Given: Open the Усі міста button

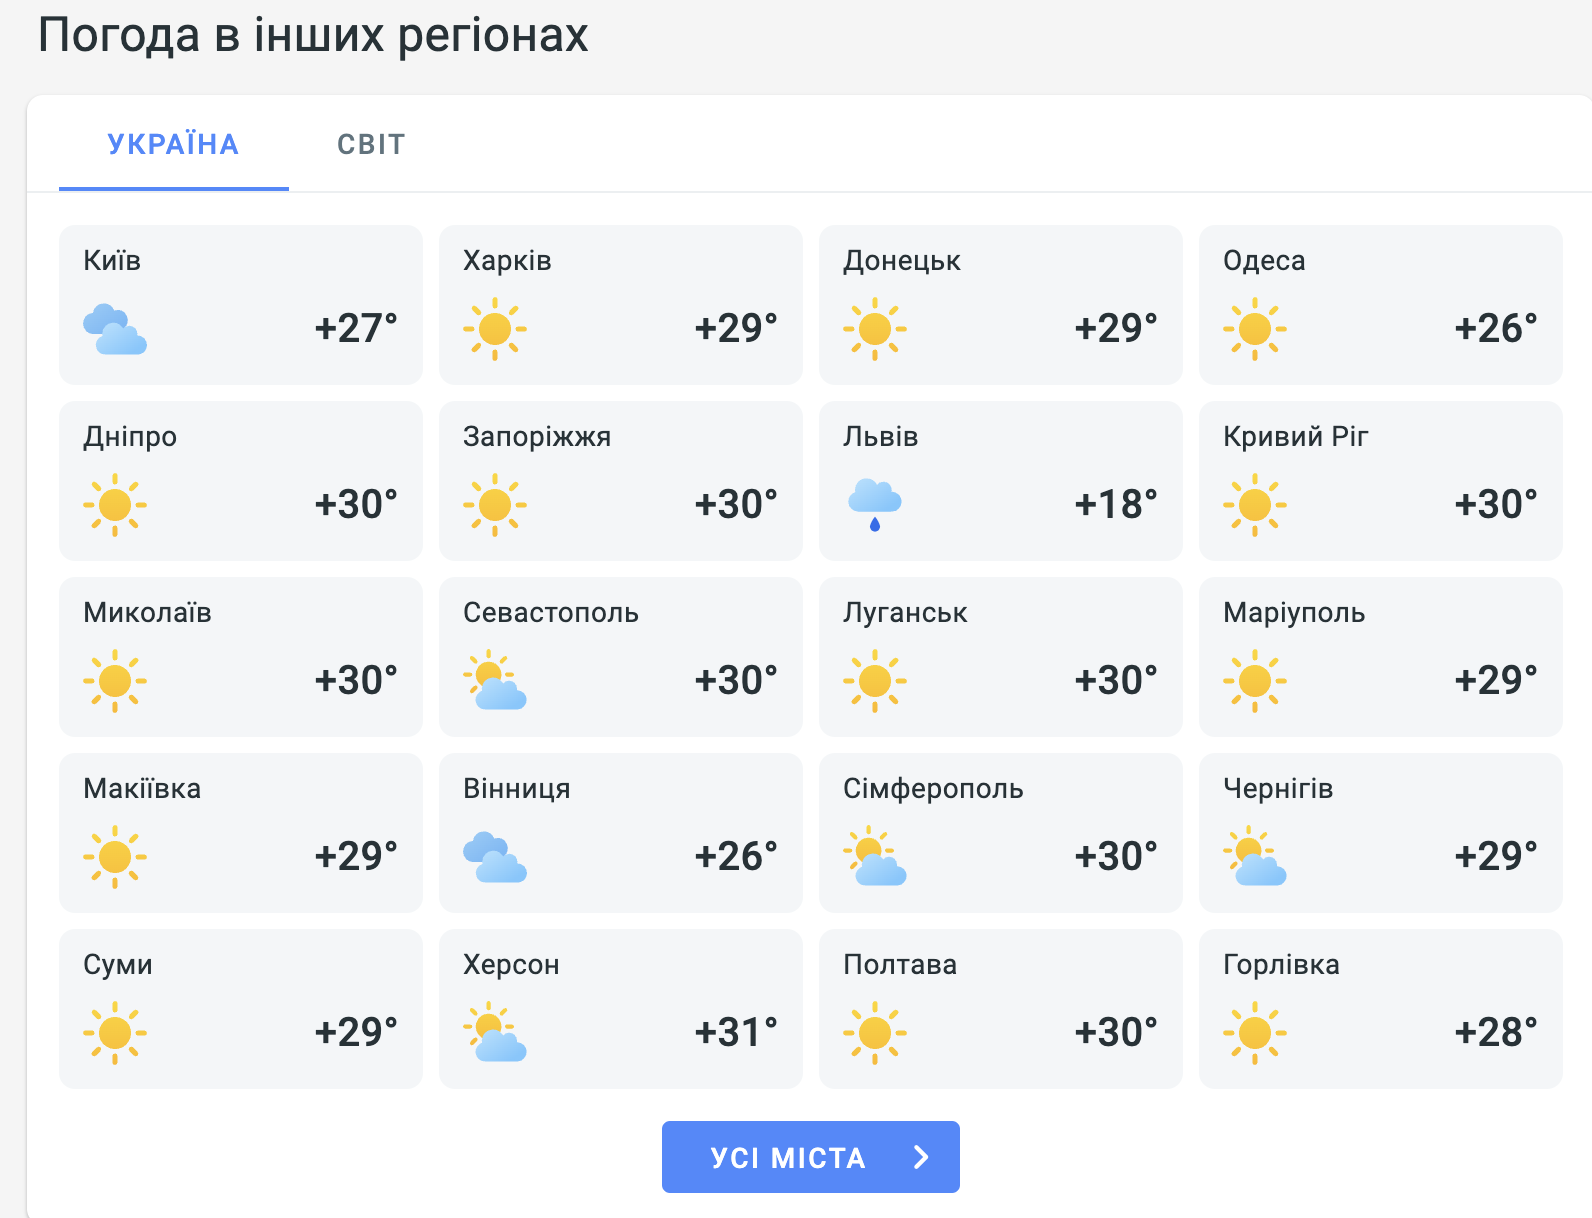Looking at the screenshot, I should pyautogui.click(x=811, y=1157).
